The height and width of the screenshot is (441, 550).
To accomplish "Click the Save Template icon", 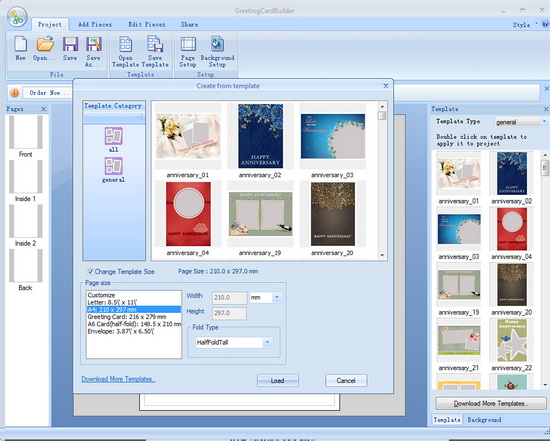I will [x=155, y=44].
